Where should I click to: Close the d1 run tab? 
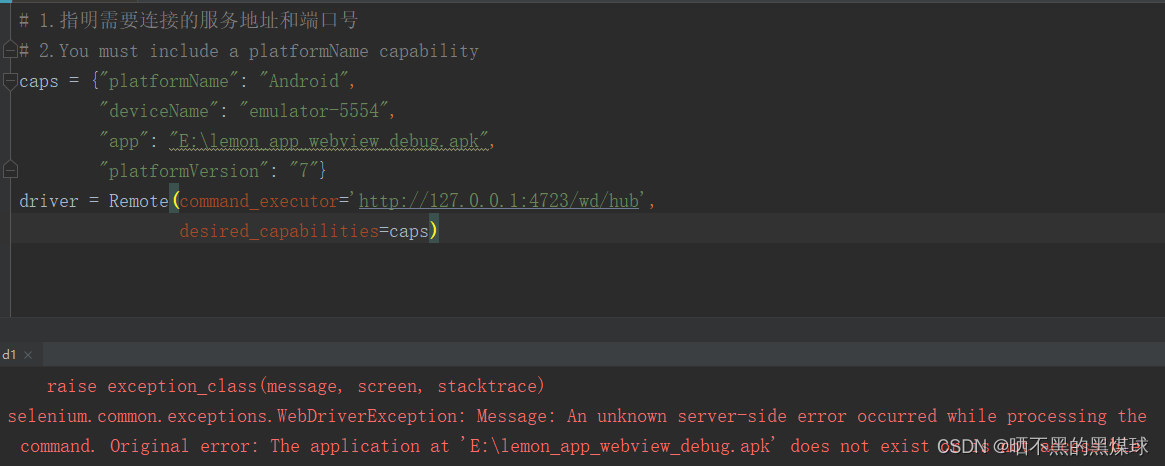(x=28, y=355)
